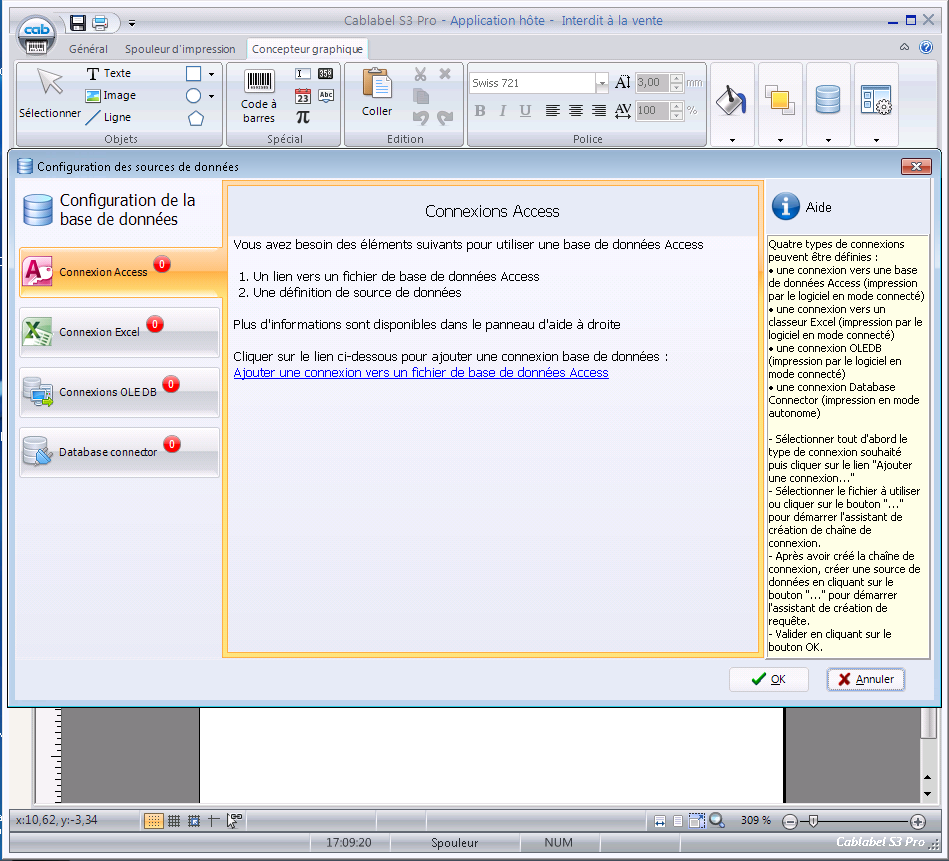The image size is (949, 861).
Task: Delete with the X icon in Edition
Action: click(445, 74)
